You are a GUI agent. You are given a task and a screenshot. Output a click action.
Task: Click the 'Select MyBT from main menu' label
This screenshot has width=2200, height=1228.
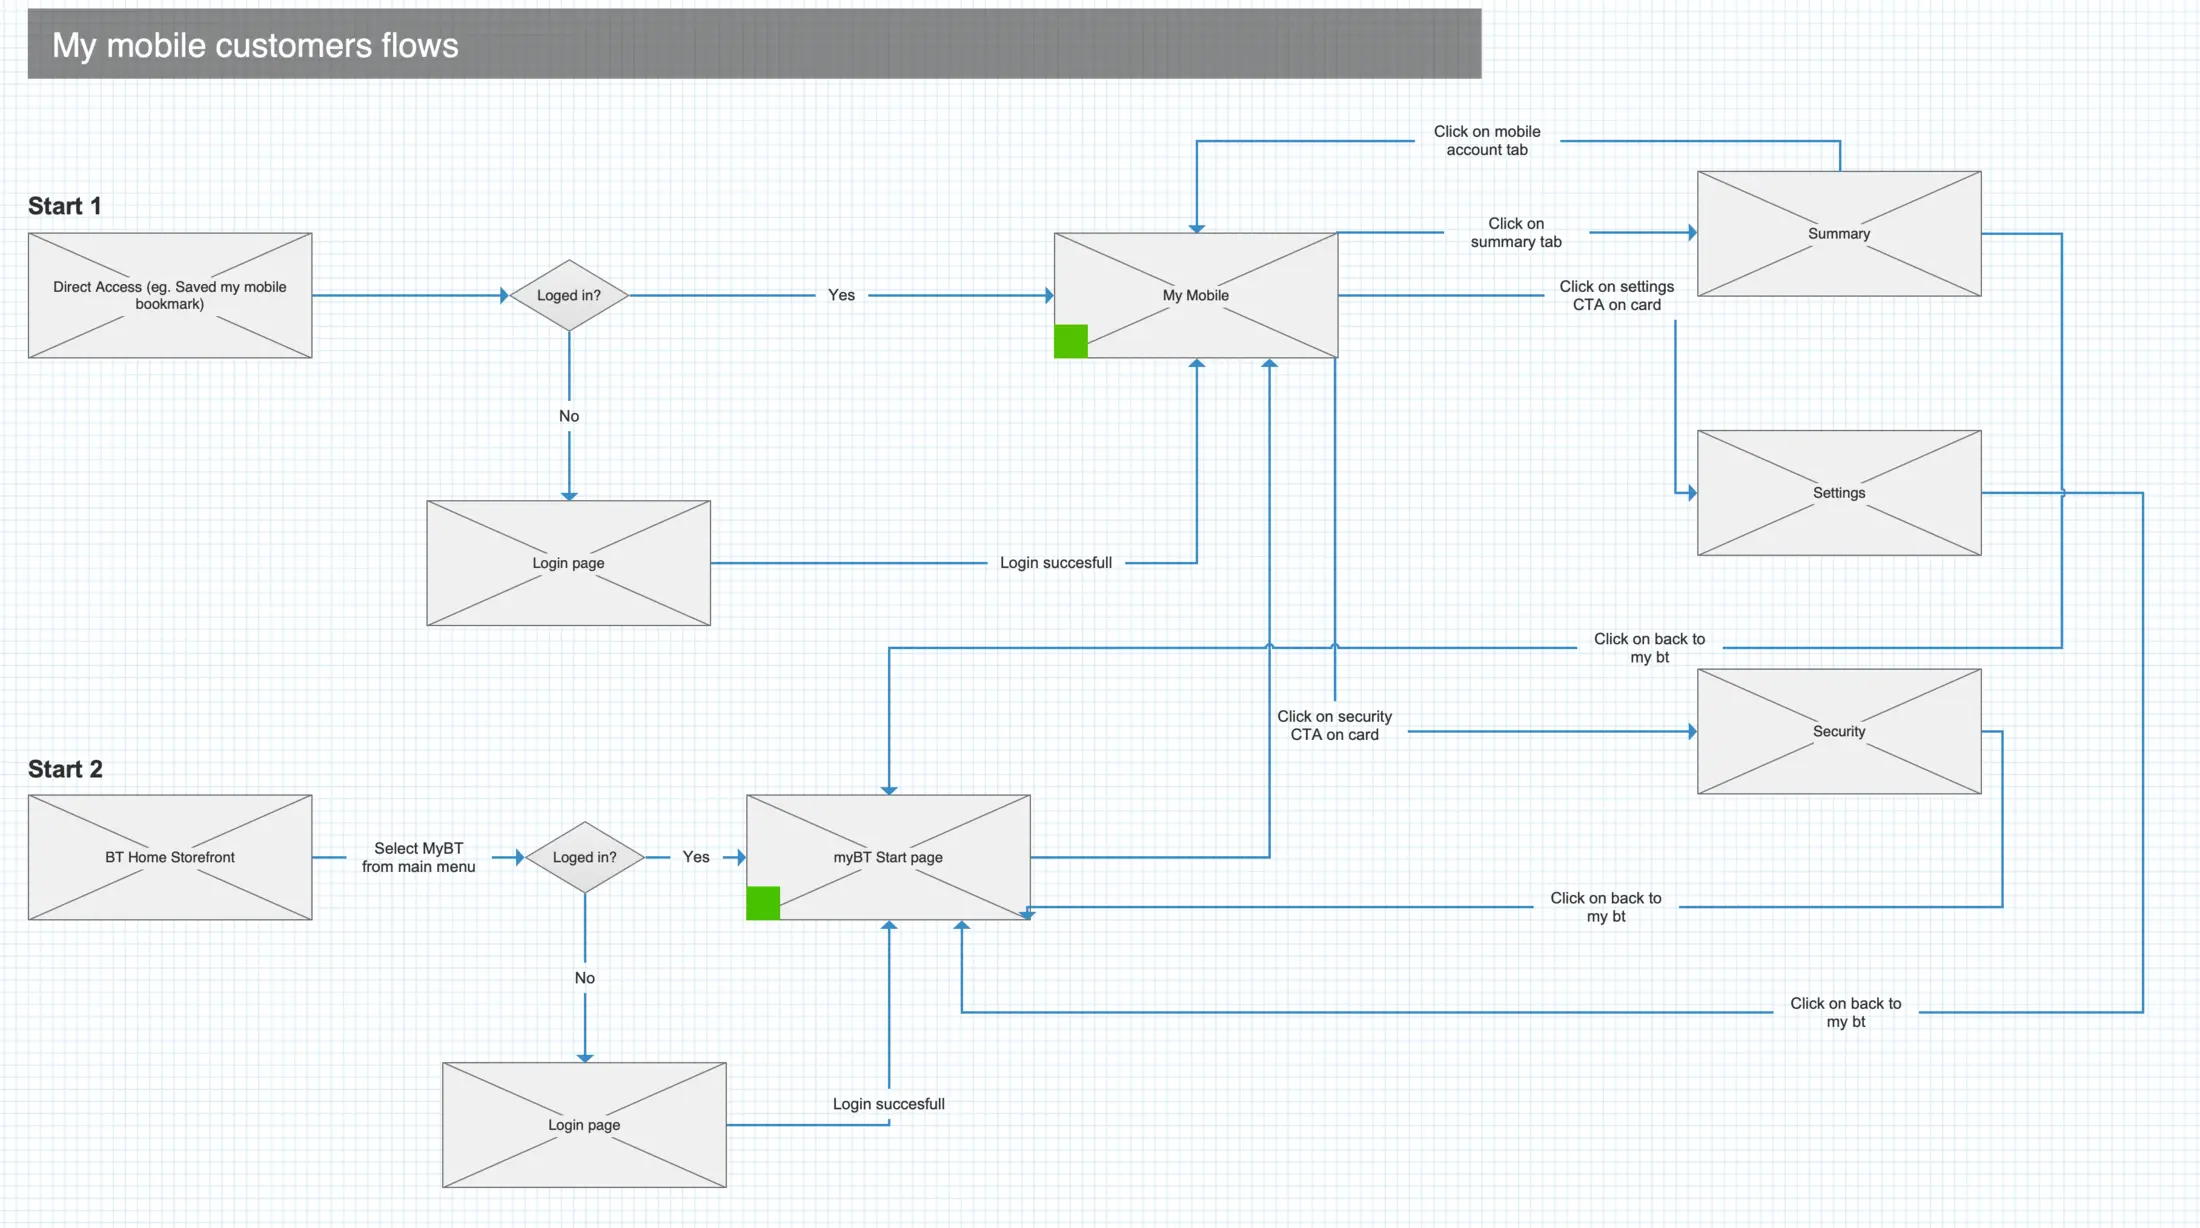click(419, 858)
